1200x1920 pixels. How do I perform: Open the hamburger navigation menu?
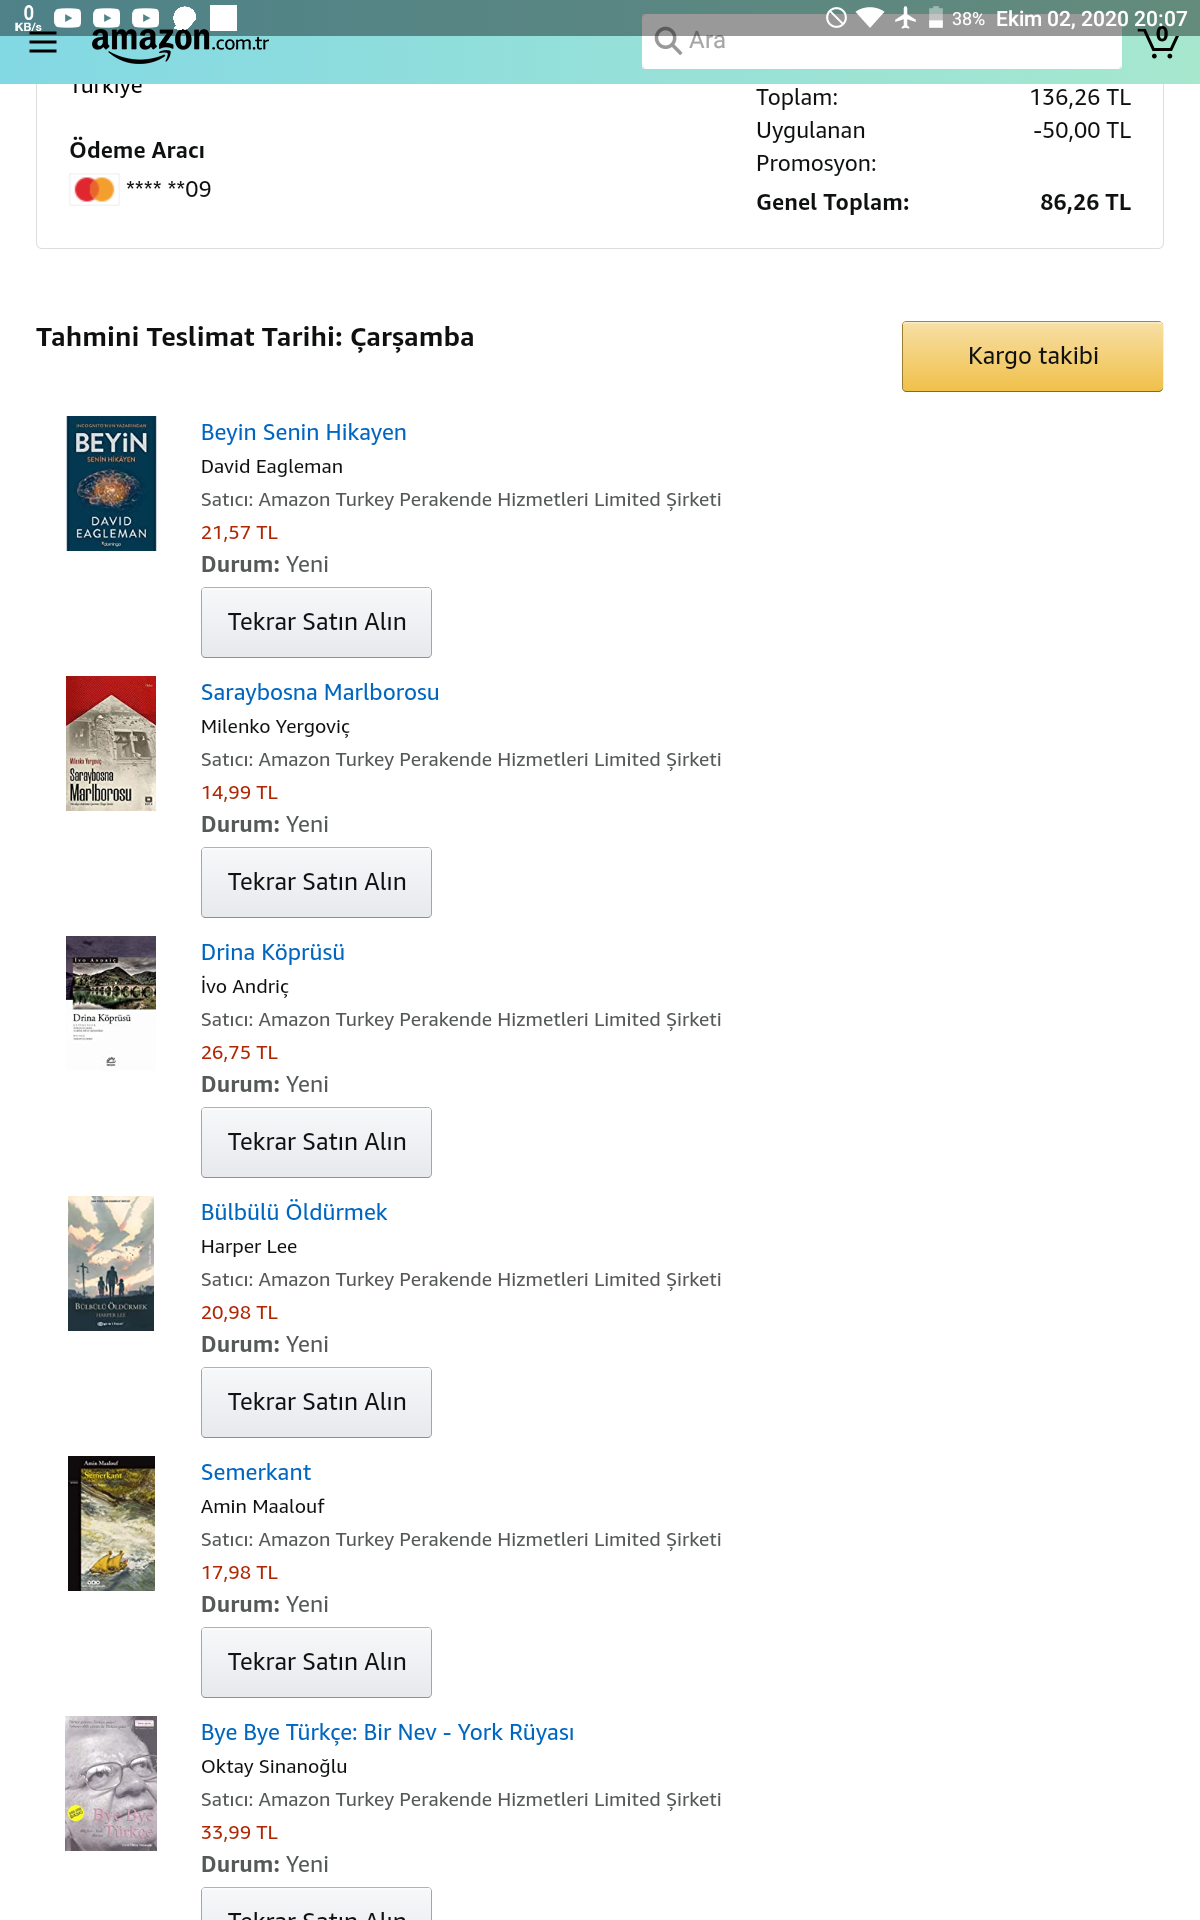[43, 44]
